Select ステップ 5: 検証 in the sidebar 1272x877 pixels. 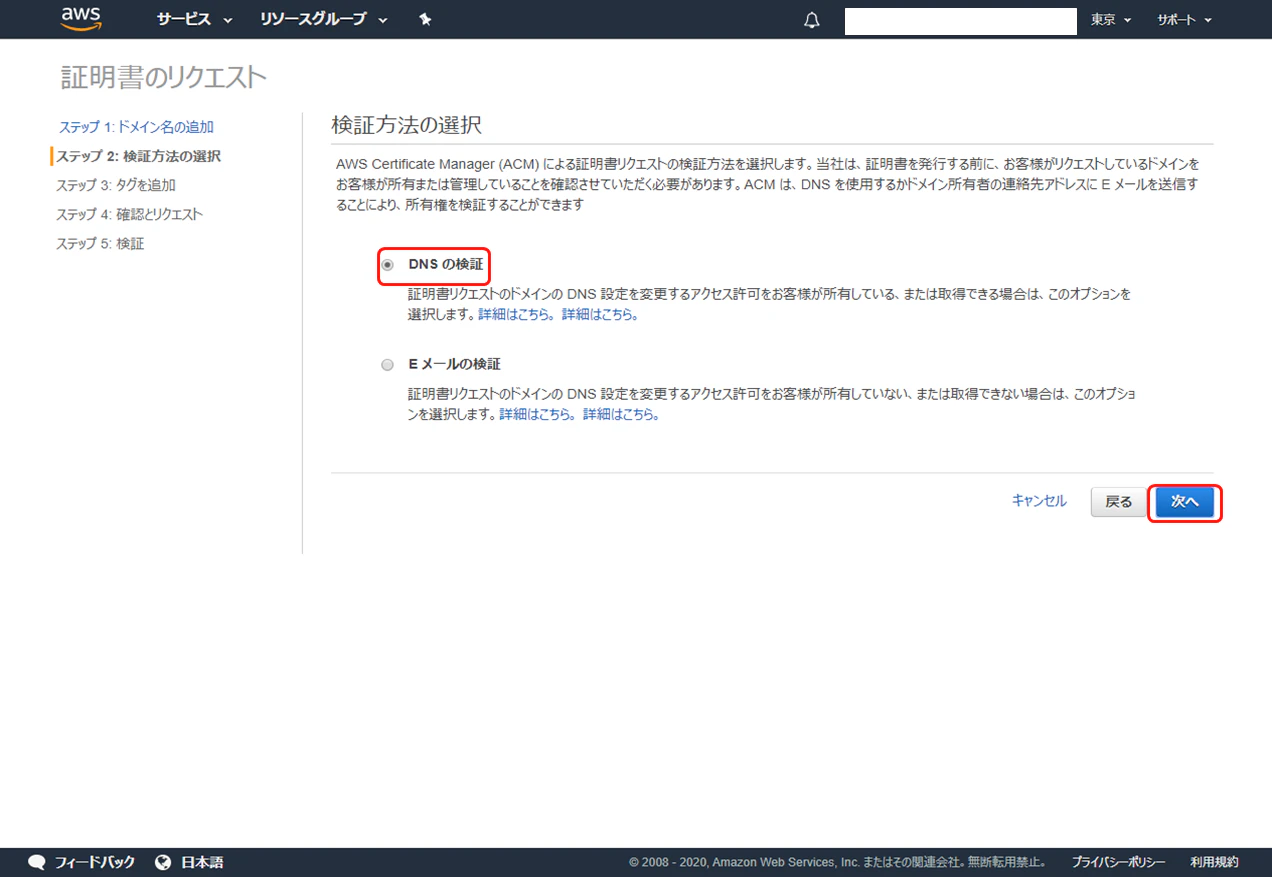click(x=100, y=243)
